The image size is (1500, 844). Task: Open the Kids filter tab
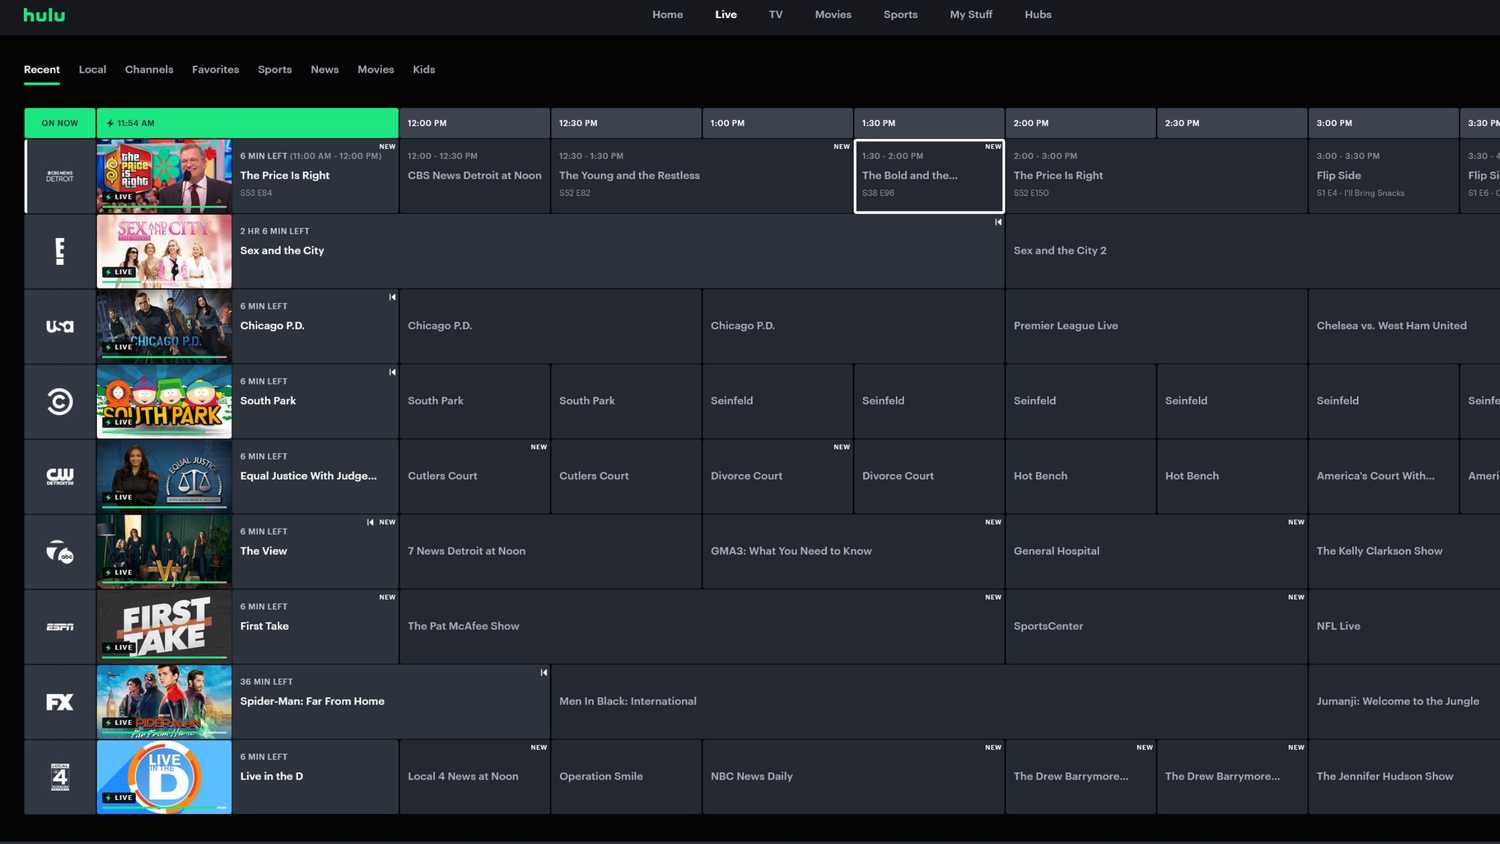click(x=423, y=69)
